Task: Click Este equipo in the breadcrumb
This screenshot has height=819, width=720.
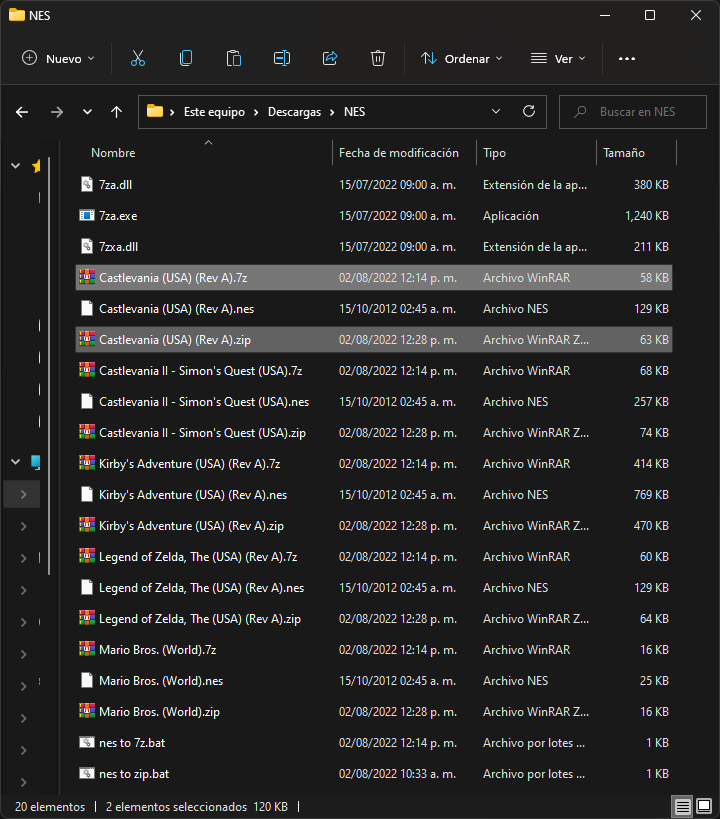Action: [214, 112]
